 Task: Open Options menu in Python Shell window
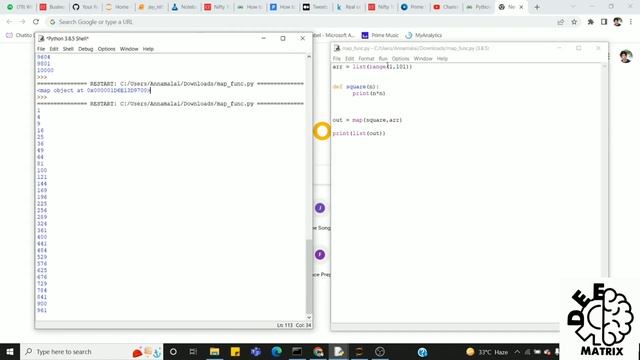[x=107, y=49]
